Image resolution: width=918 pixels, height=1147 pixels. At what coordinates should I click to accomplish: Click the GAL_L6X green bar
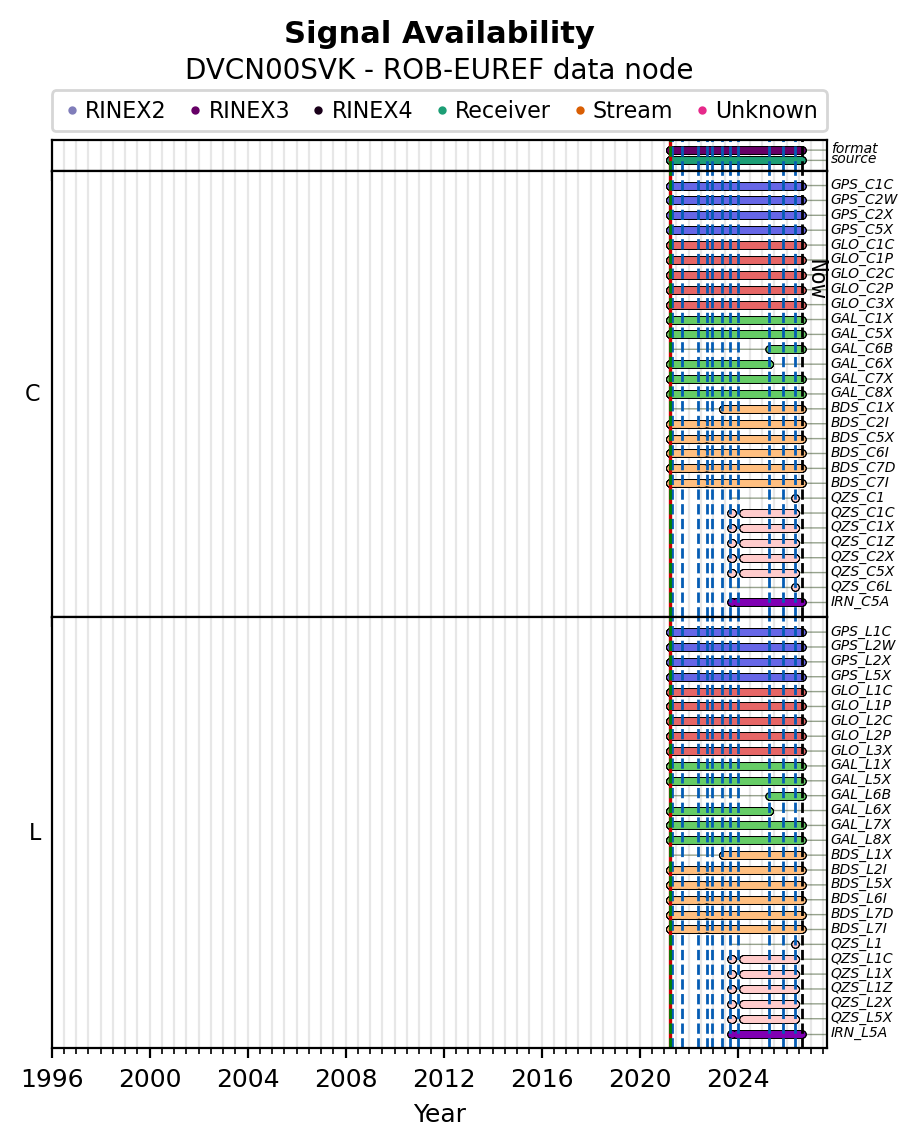click(720, 811)
